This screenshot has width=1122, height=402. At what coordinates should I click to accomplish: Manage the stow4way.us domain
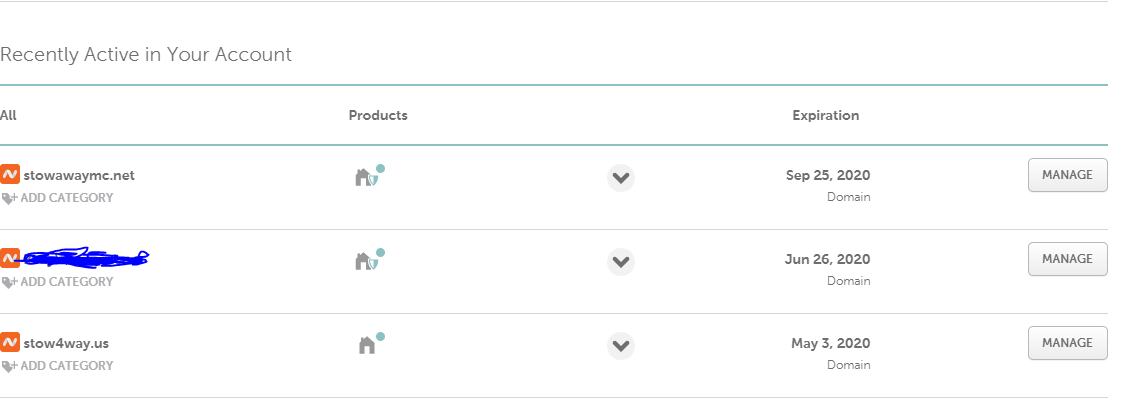(1068, 343)
